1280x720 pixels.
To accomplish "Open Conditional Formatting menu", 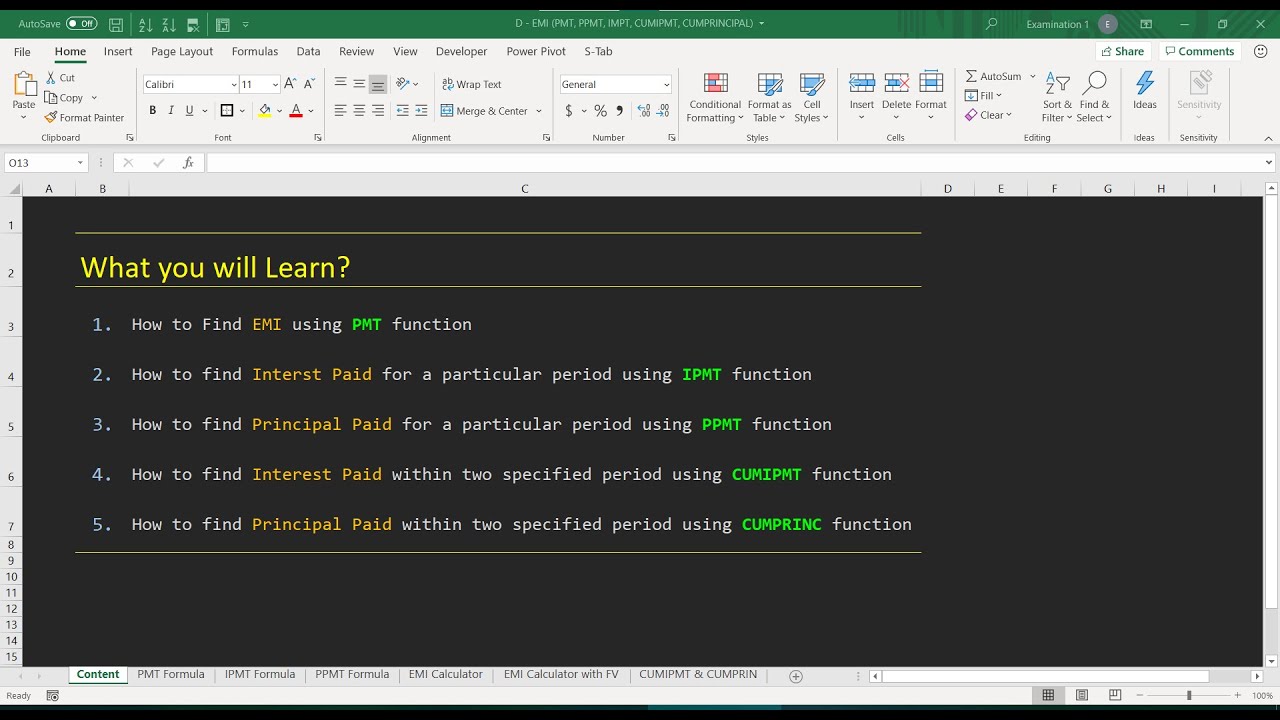I will (715, 97).
